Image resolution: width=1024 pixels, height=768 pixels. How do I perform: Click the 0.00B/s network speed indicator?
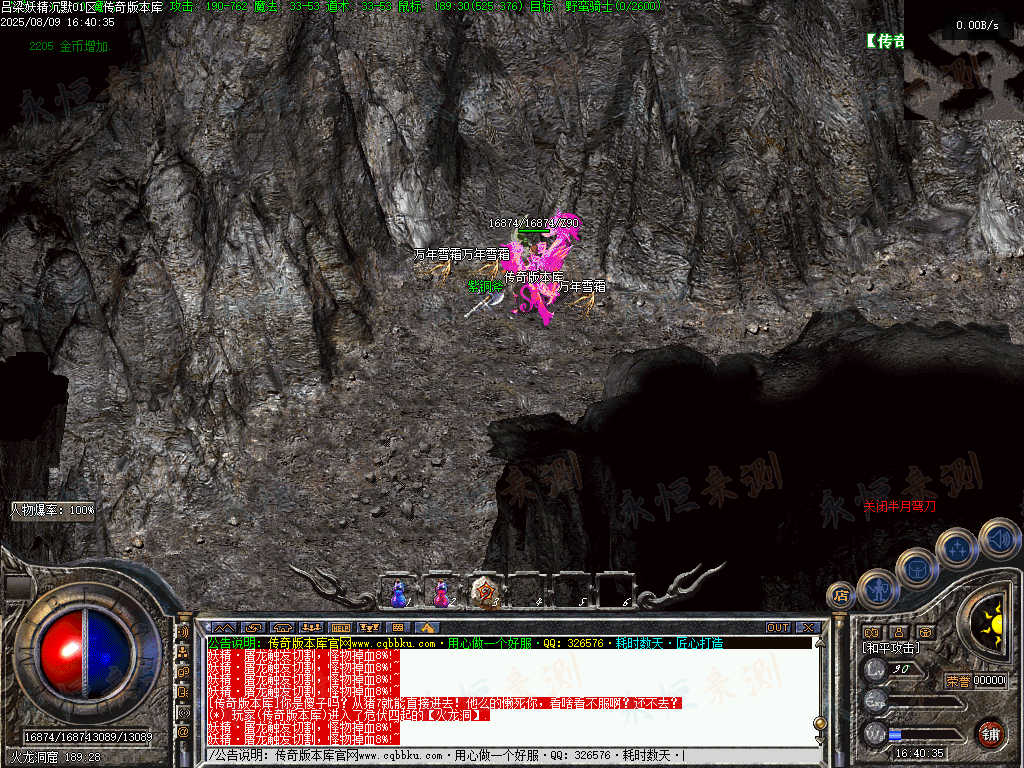tap(977, 25)
